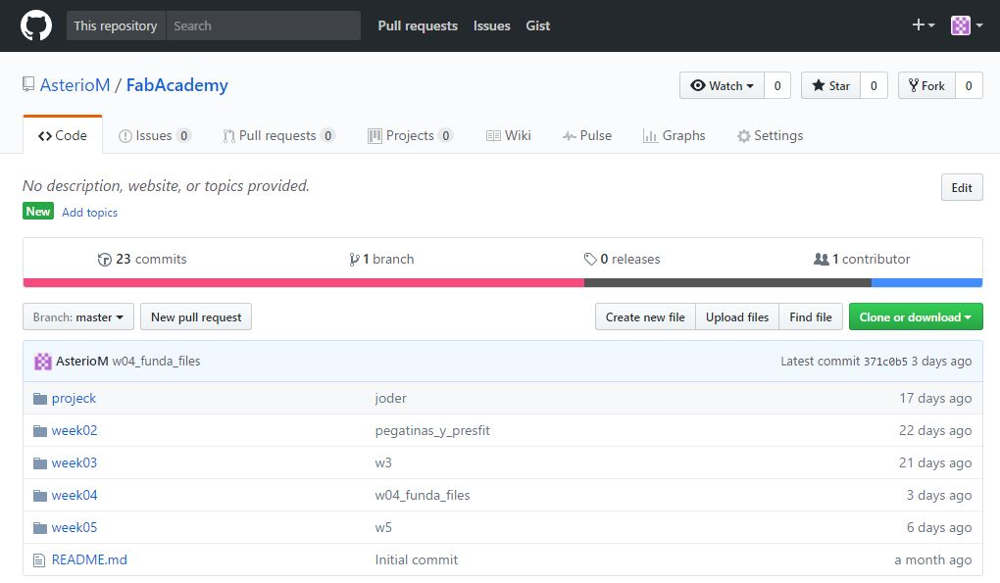
Task: Open the watchers count 0 next to Watch
Action: point(777,85)
